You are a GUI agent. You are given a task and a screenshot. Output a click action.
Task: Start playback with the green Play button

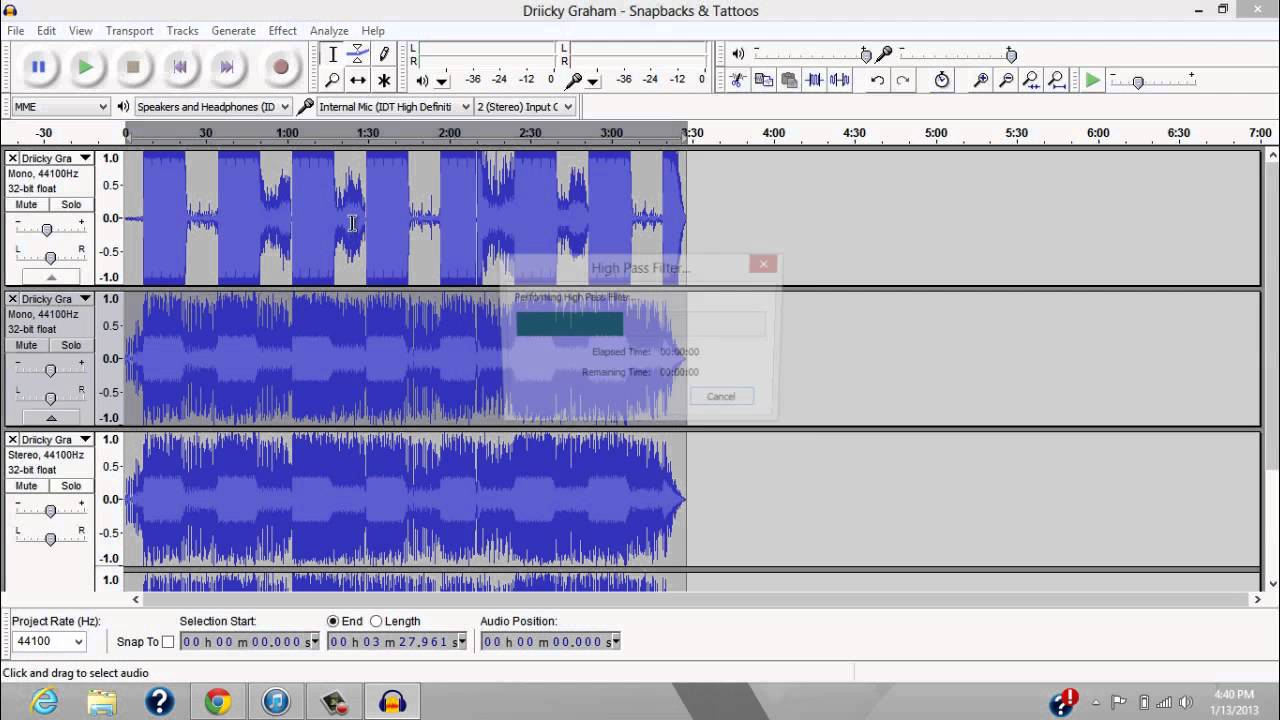click(x=86, y=67)
